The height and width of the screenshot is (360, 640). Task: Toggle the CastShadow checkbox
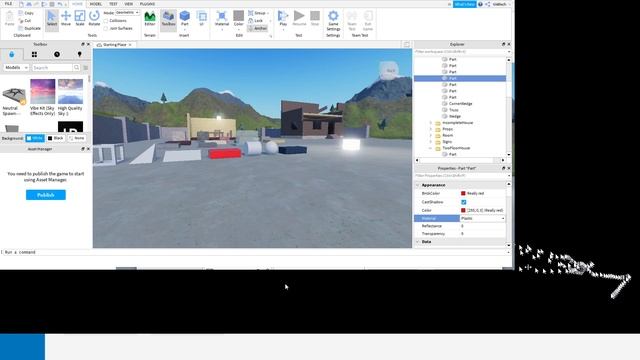coord(464,202)
